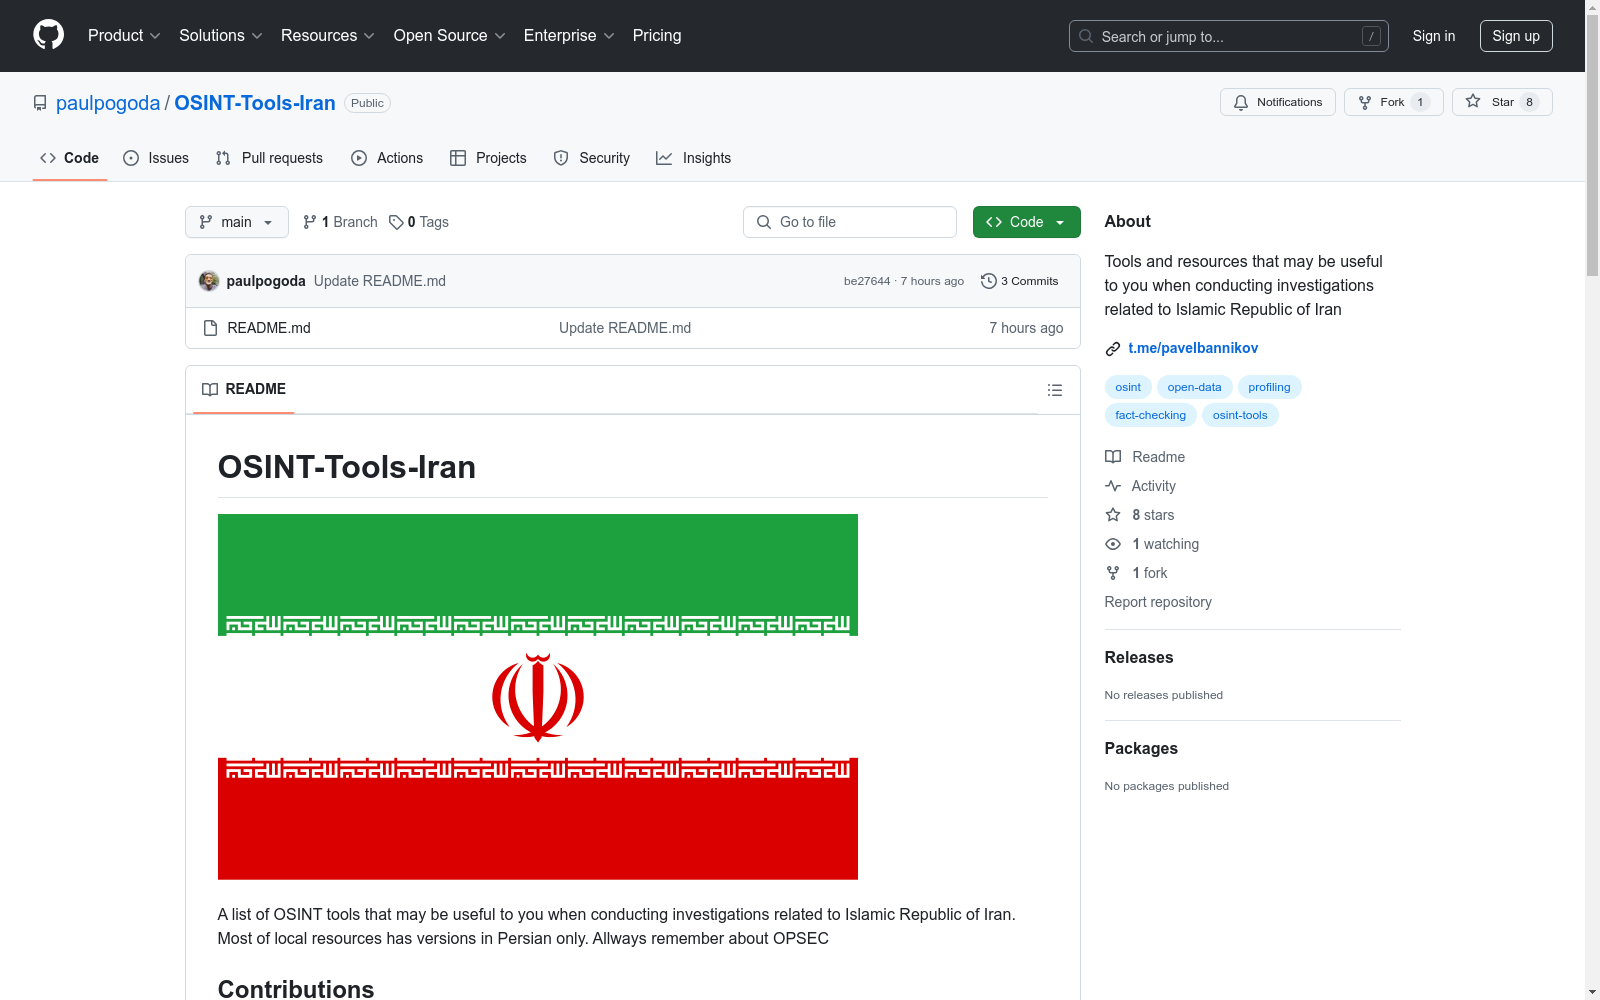
Task: Click the paulpogoda avatar in commit row
Action: (209, 281)
